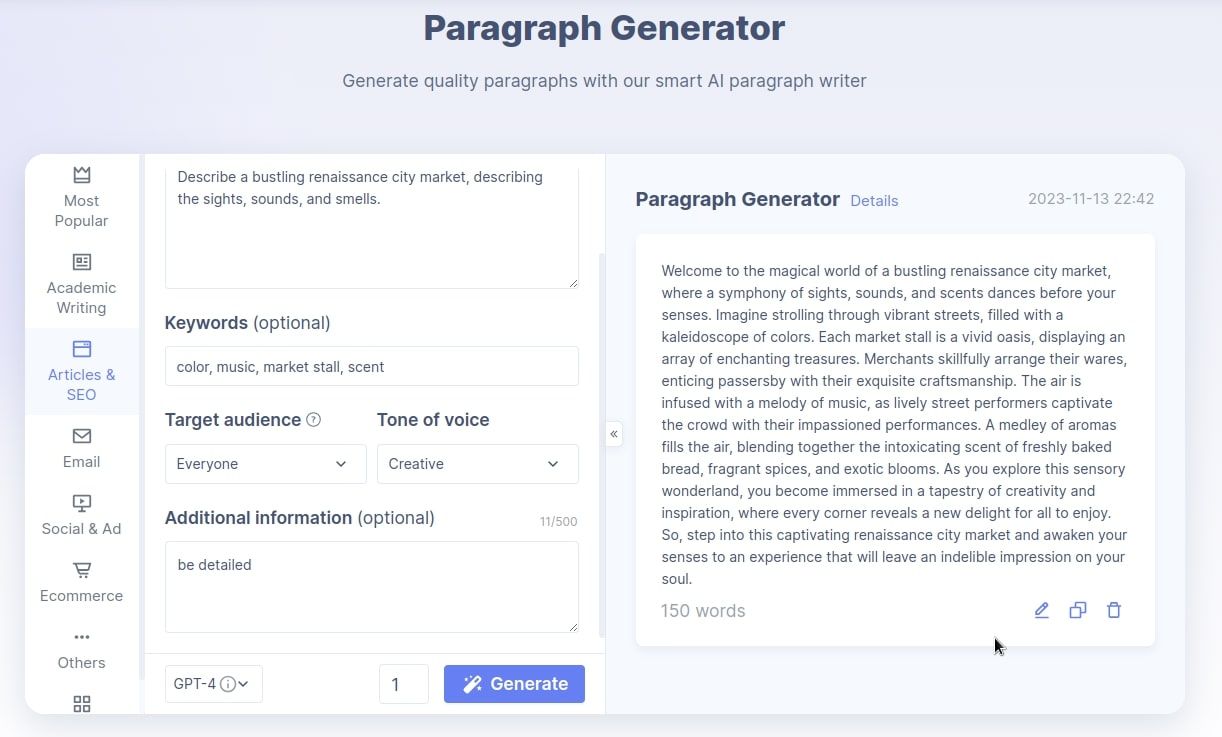Open the Others three-dots category
The image size is (1222, 737).
[82, 637]
